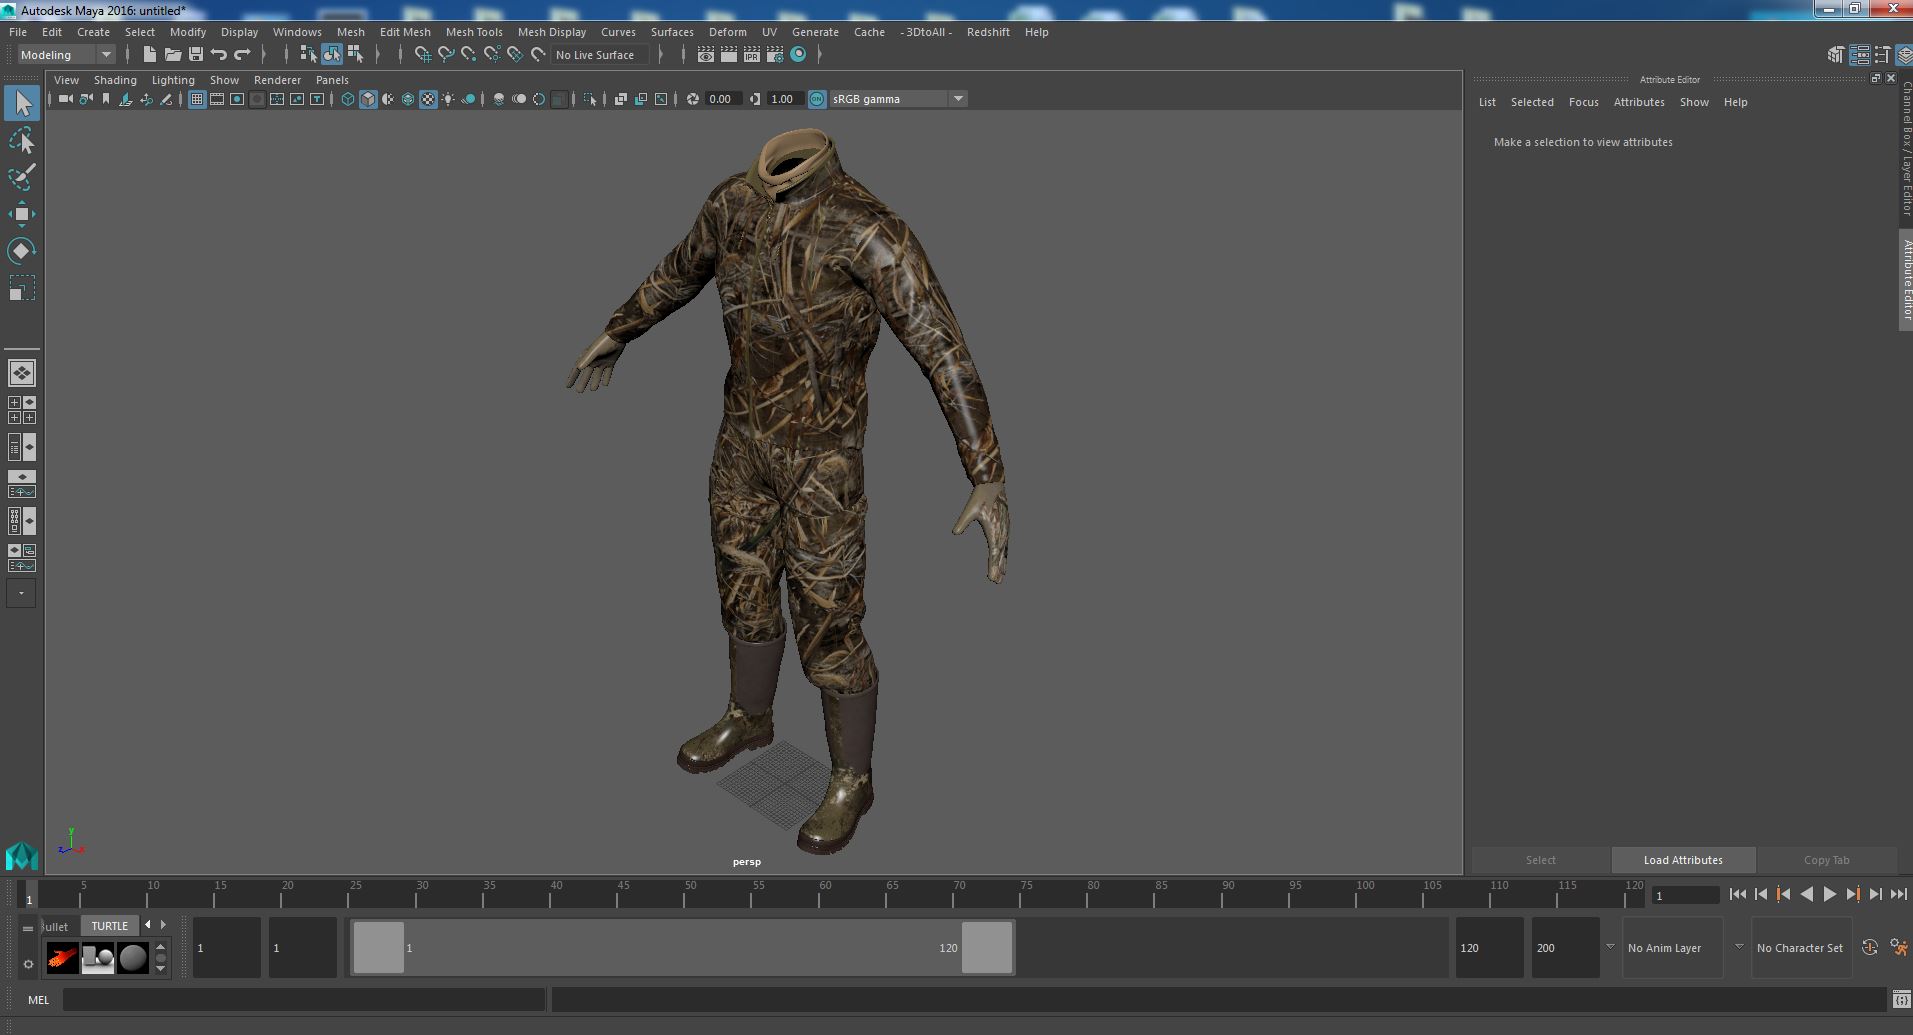Select the Lasso Select tool
The width and height of the screenshot is (1913, 1035).
click(22, 141)
